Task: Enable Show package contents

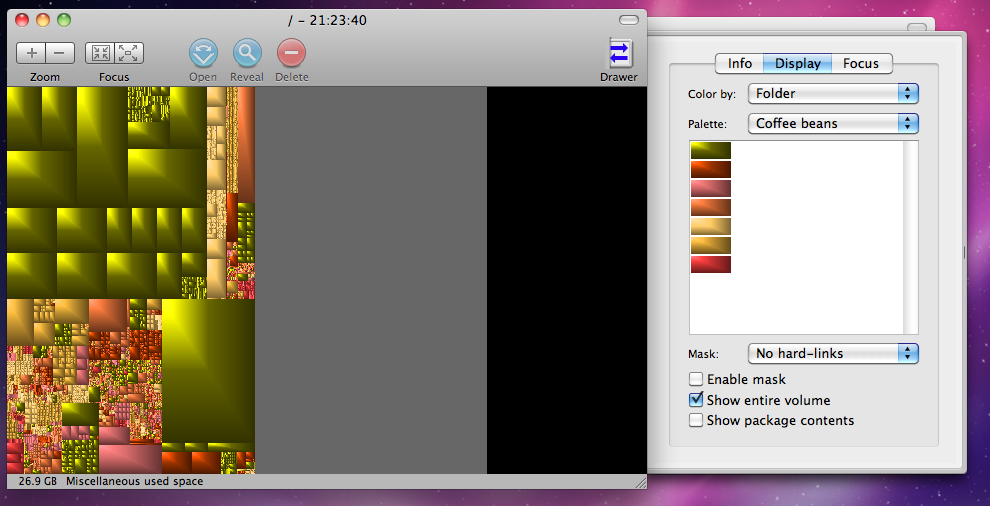Action: [696, 420]
